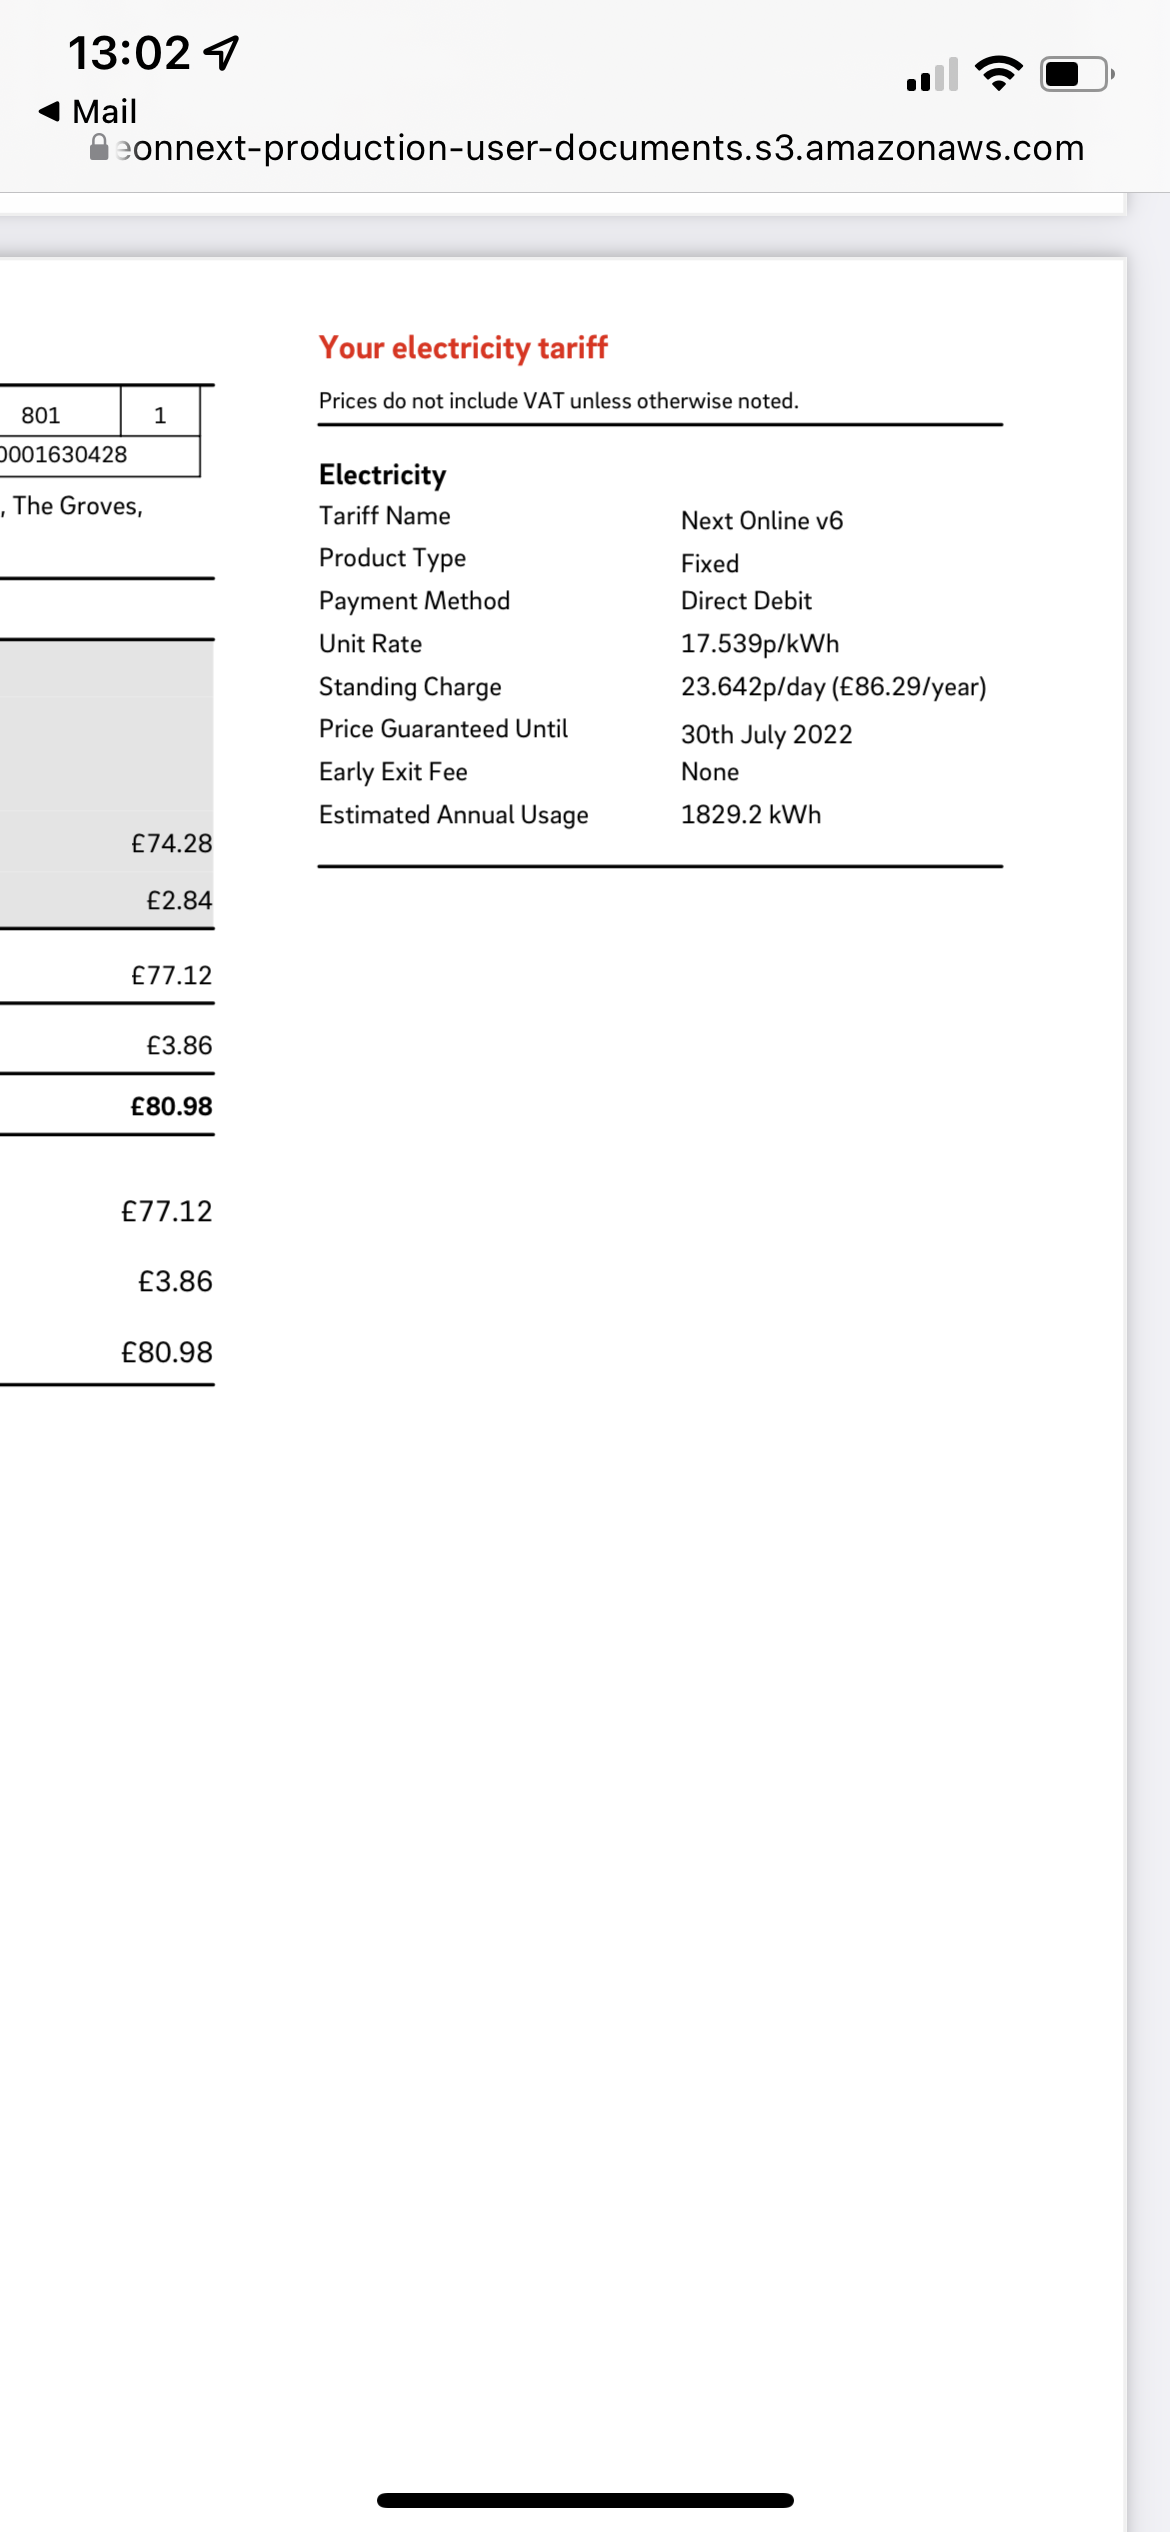
Task: Tap the back arrow to Mail
Action: point(49,111)
